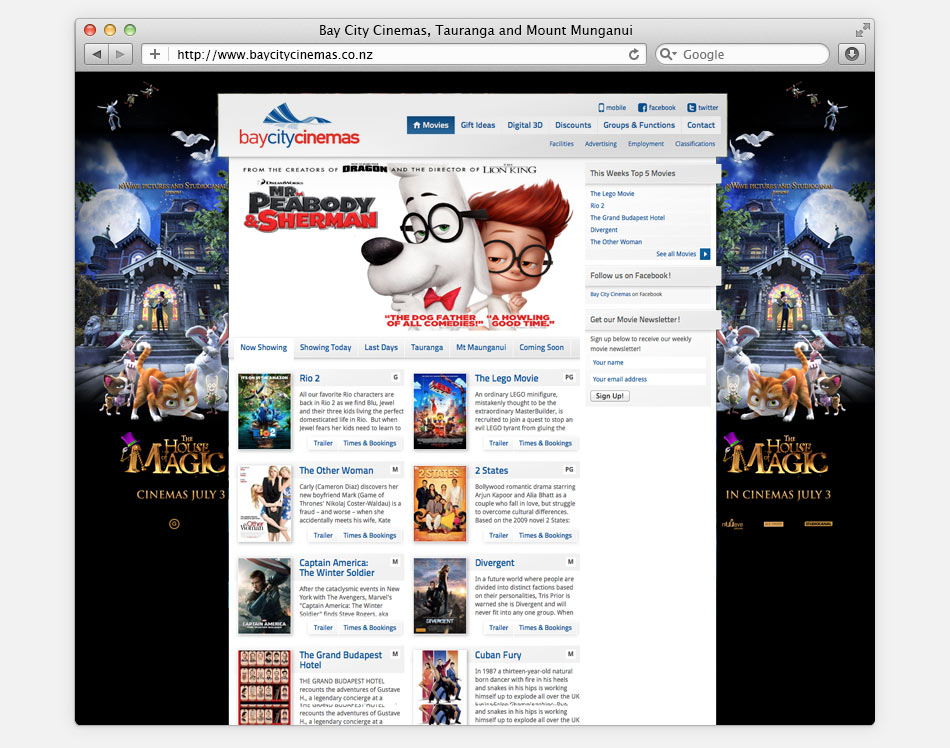Image resolution: width=950 pixels, height=748 pixels.
Task: Click the See all Movies arrow
Action: tap(705, 254)
